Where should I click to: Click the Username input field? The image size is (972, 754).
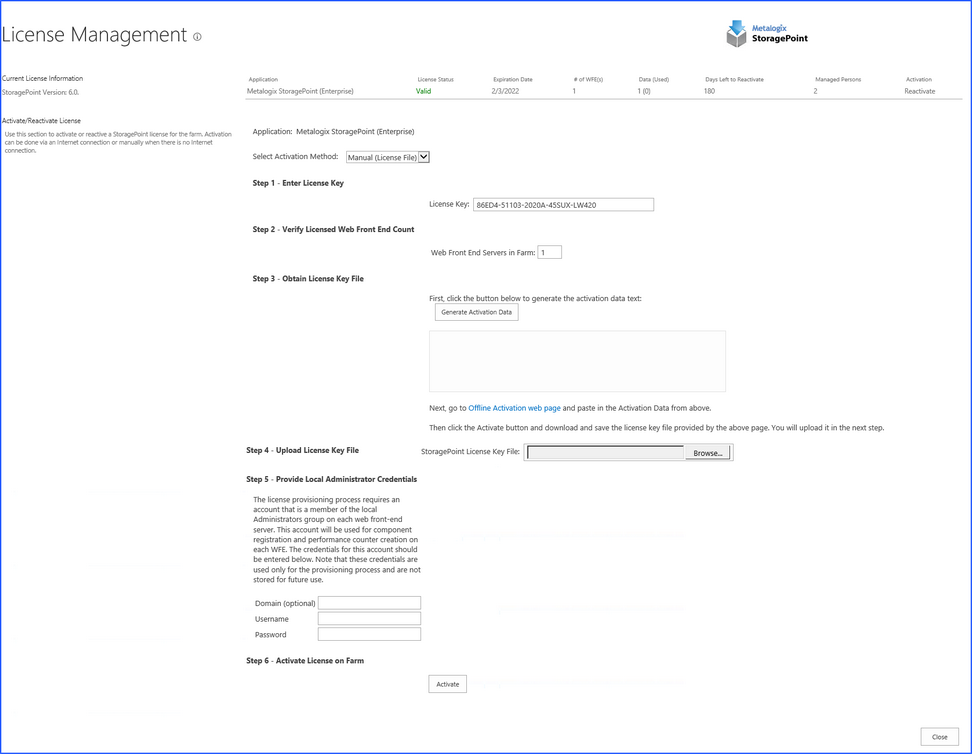click(369, 619)
